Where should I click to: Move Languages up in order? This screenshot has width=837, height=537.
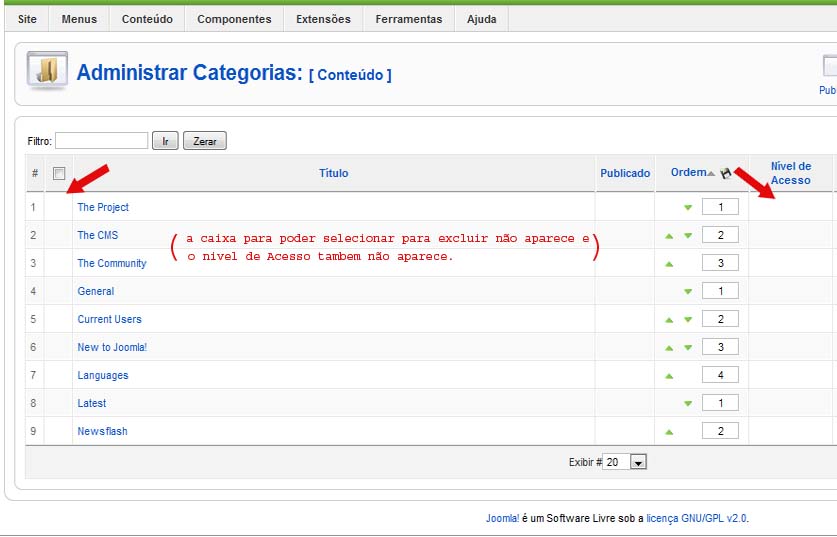(669, 376)
